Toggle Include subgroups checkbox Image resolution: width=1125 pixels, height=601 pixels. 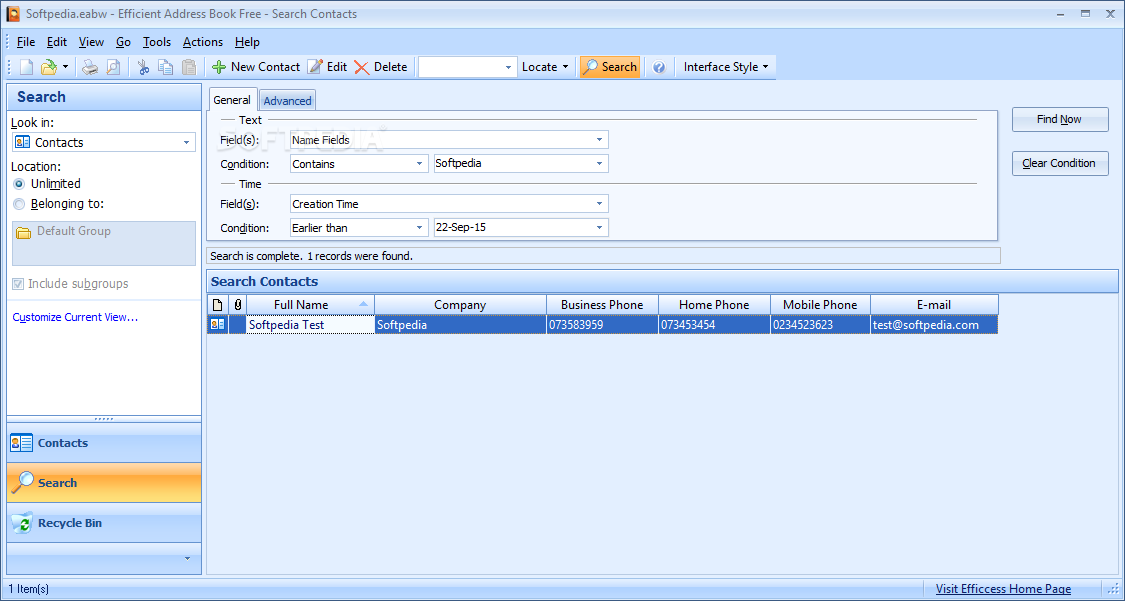coord(19,284)
